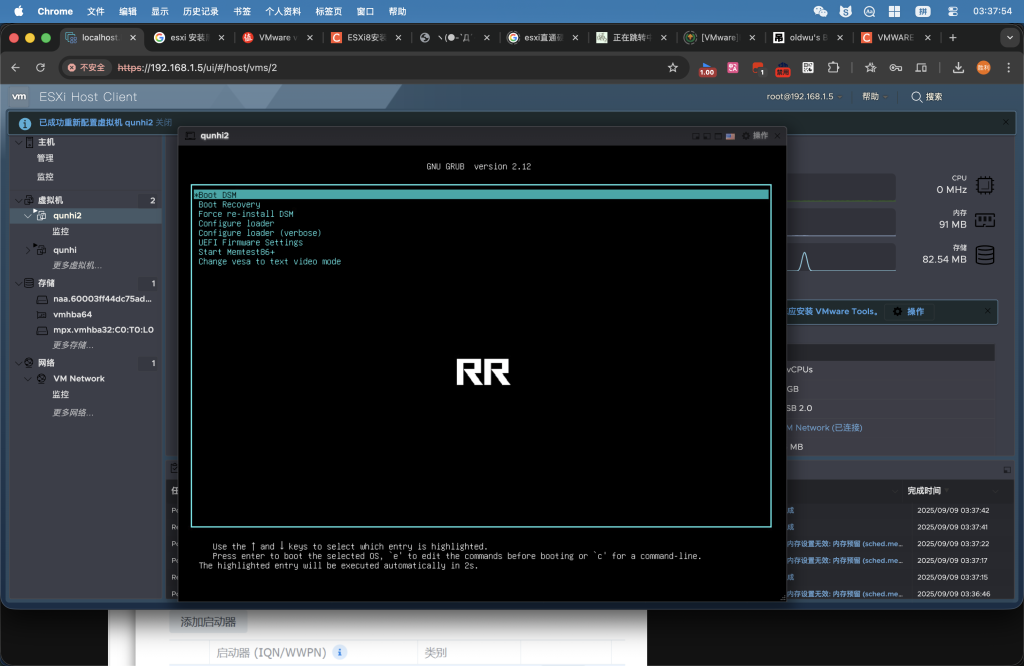Click the gear icon beside console 操作
The width and height of the screenshot is (1024, 666).
(x=744, y=136)
